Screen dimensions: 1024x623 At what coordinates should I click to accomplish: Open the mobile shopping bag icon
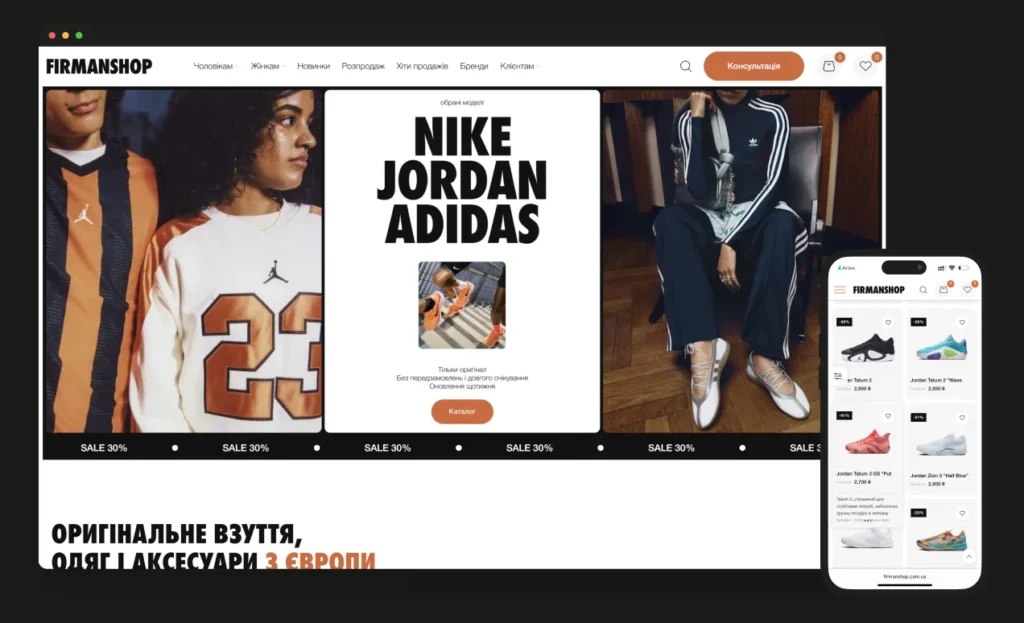[x=943, y=290]
